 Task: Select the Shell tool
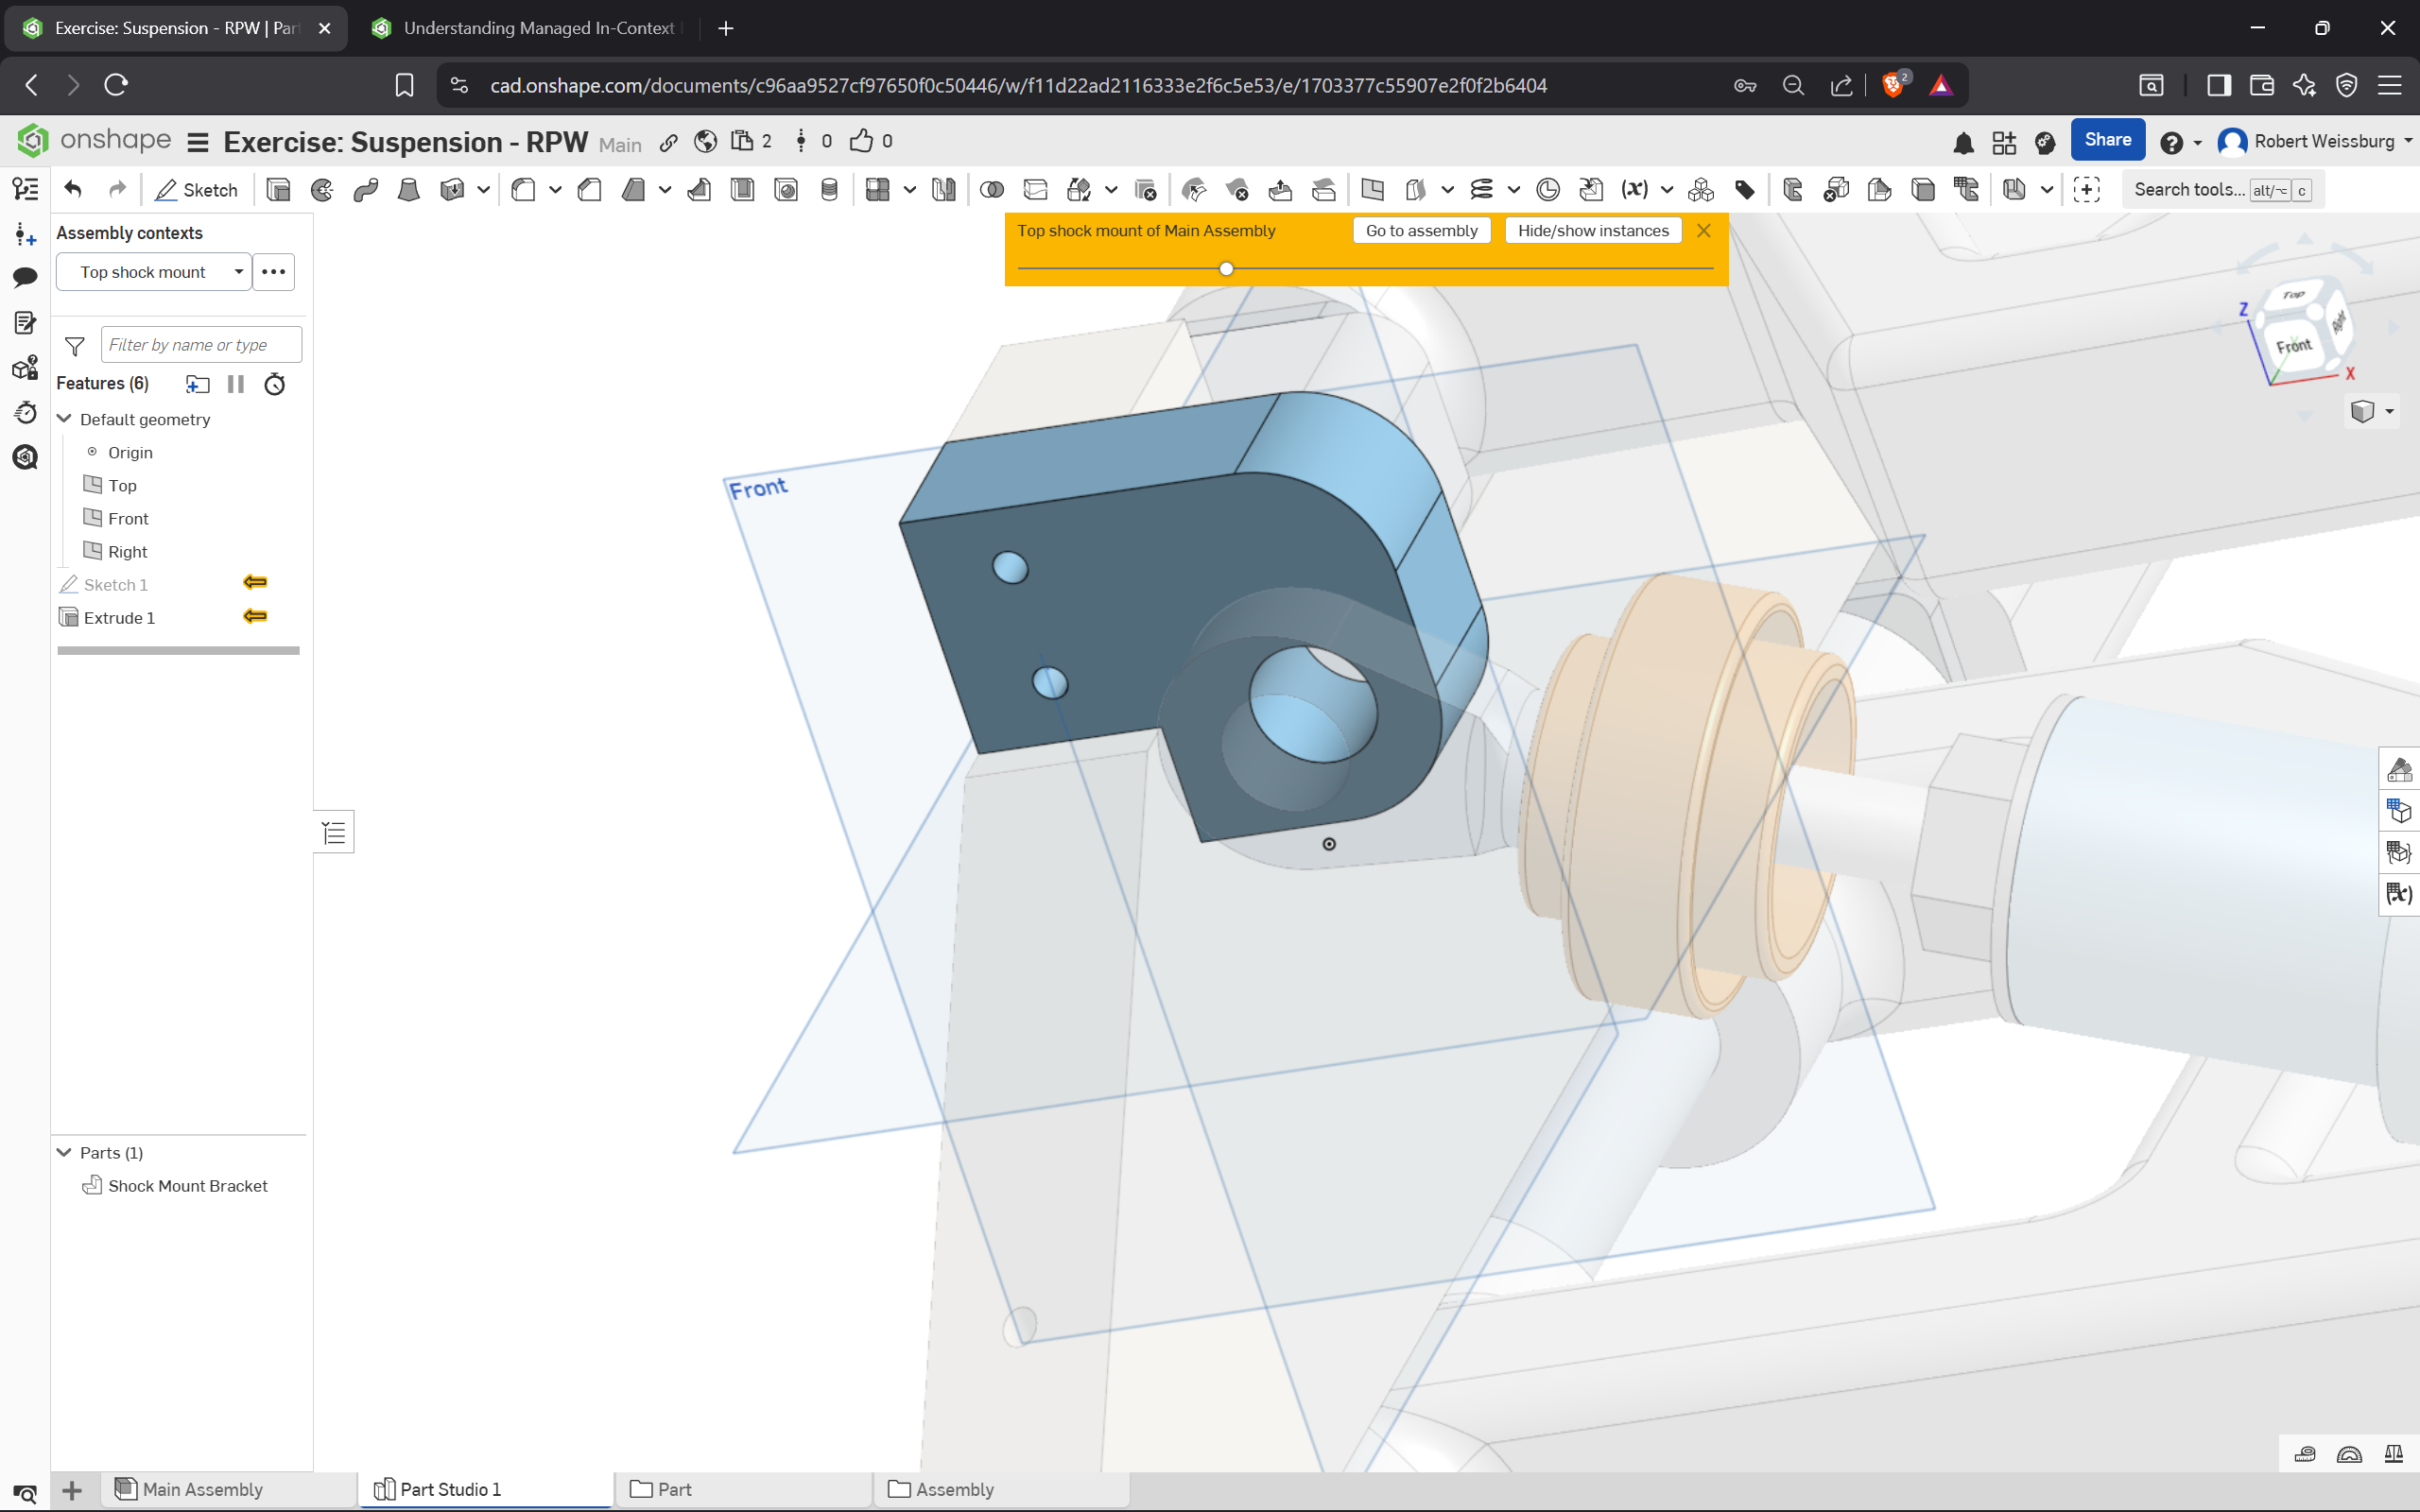pyautogui.click(x=742, y=190)
